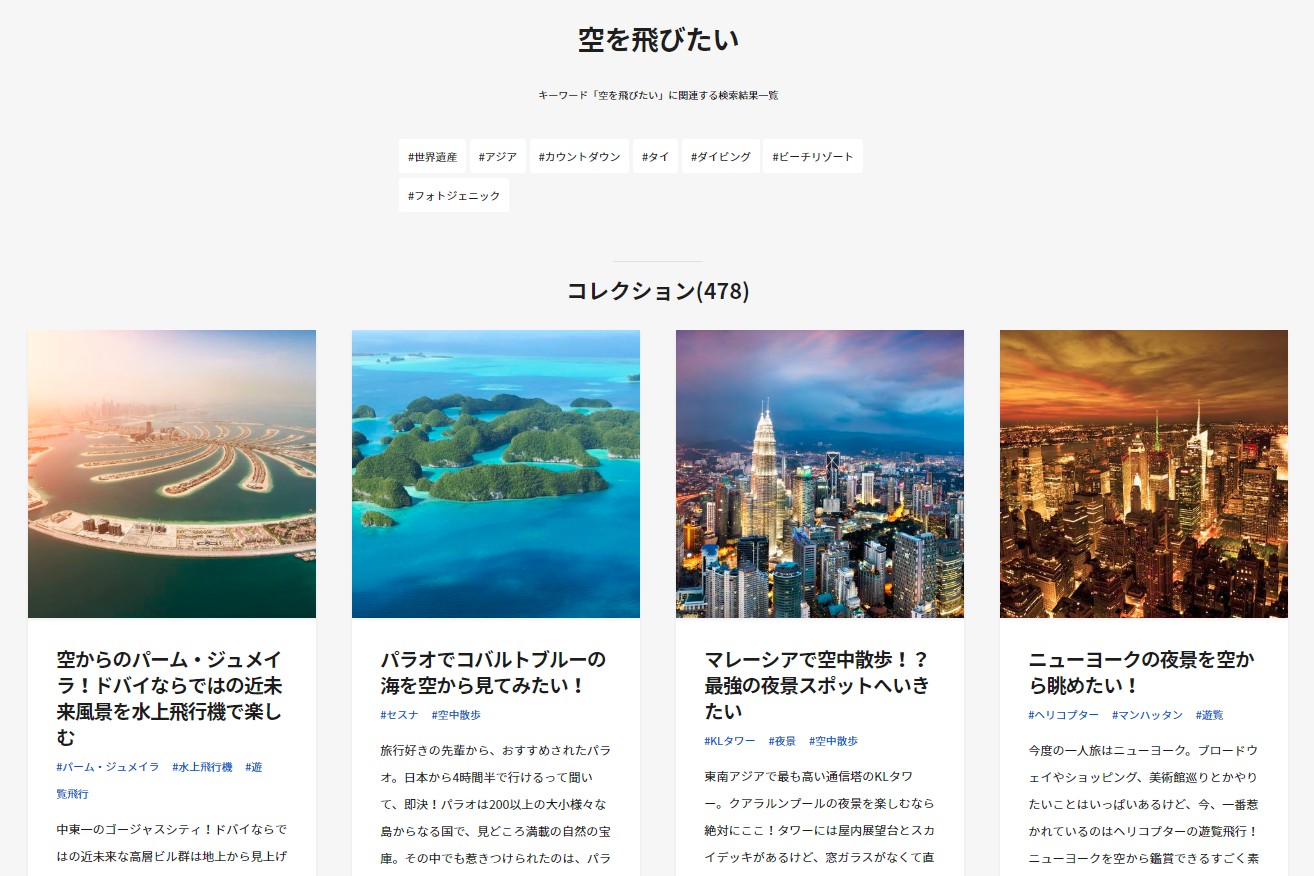Click the #アジア tag
1314x876 pixels.
[x=497, y=156]
